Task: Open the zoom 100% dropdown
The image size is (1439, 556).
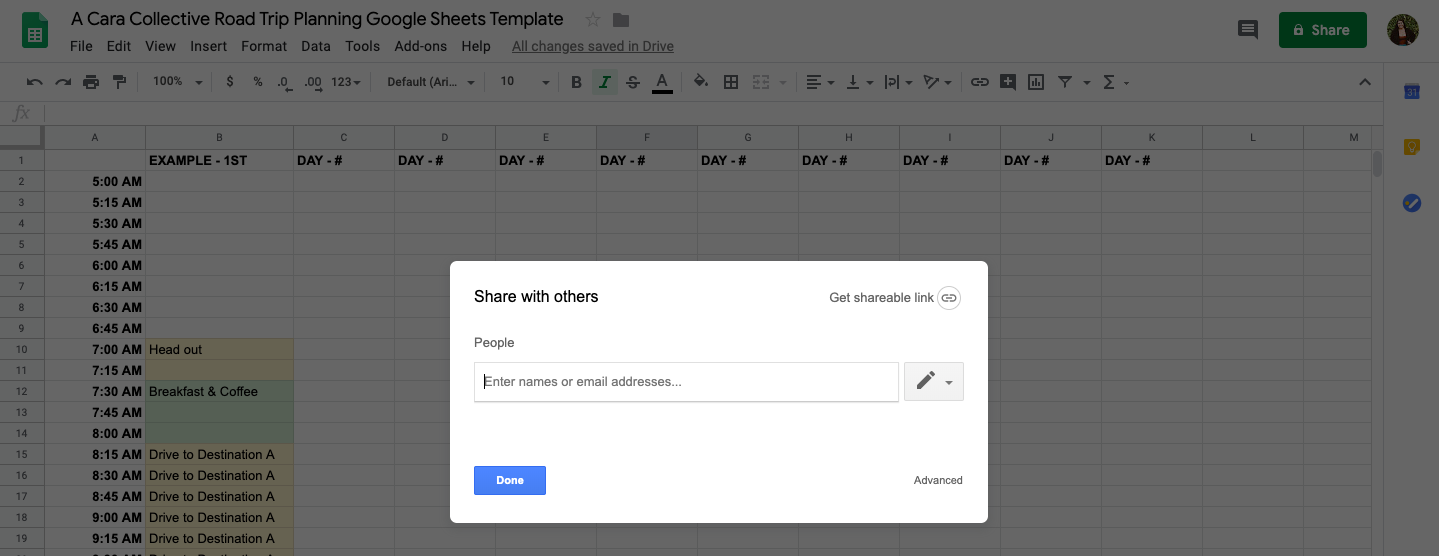Action: [177, 82]
